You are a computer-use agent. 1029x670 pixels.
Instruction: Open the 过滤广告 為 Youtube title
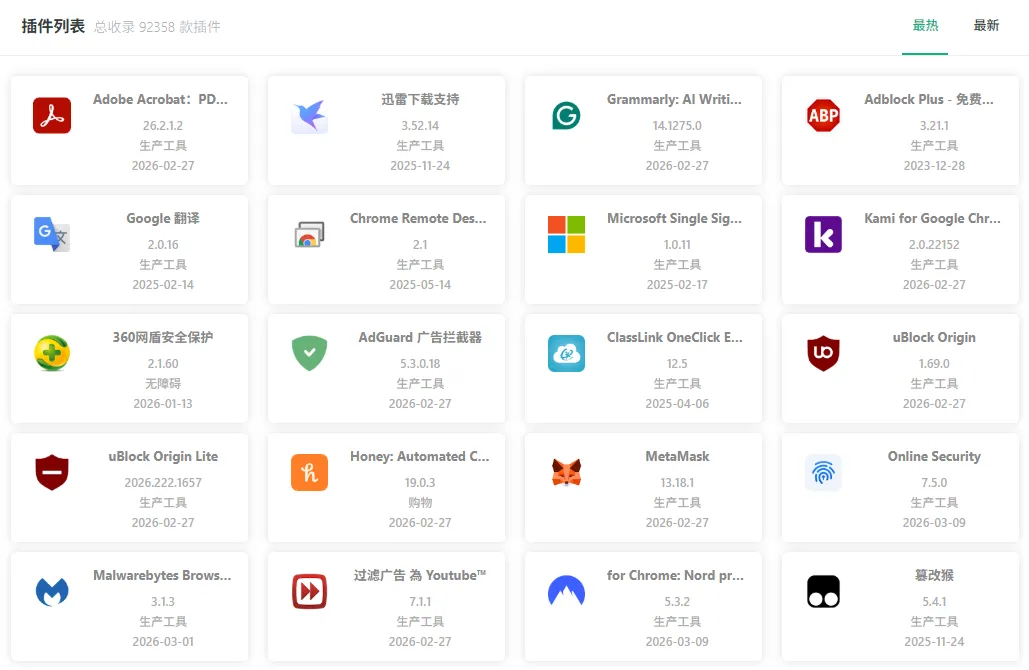(x=420, y=576)
